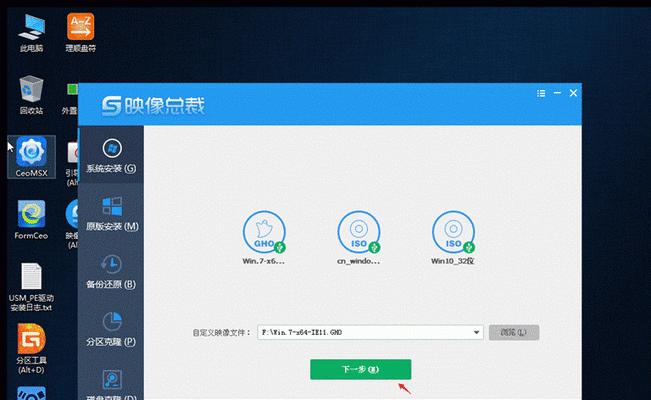
Task: Select the CeoMSX desktop icon
Action: point(32,157)
